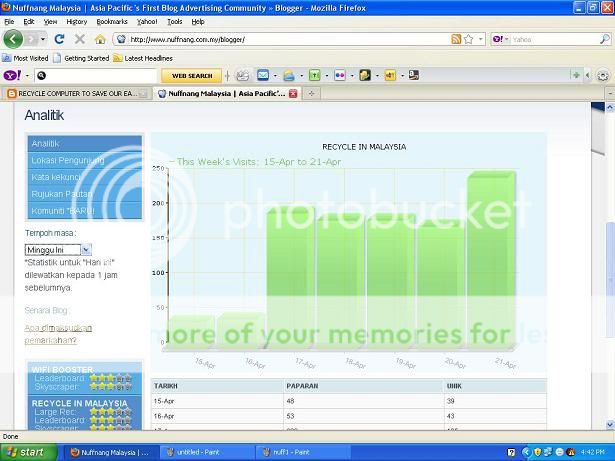The height and width of the screenshot is (461, 615).
Task: Click the last Yahoo toolbar shortcut icon
Action: [x=414, y=75]
